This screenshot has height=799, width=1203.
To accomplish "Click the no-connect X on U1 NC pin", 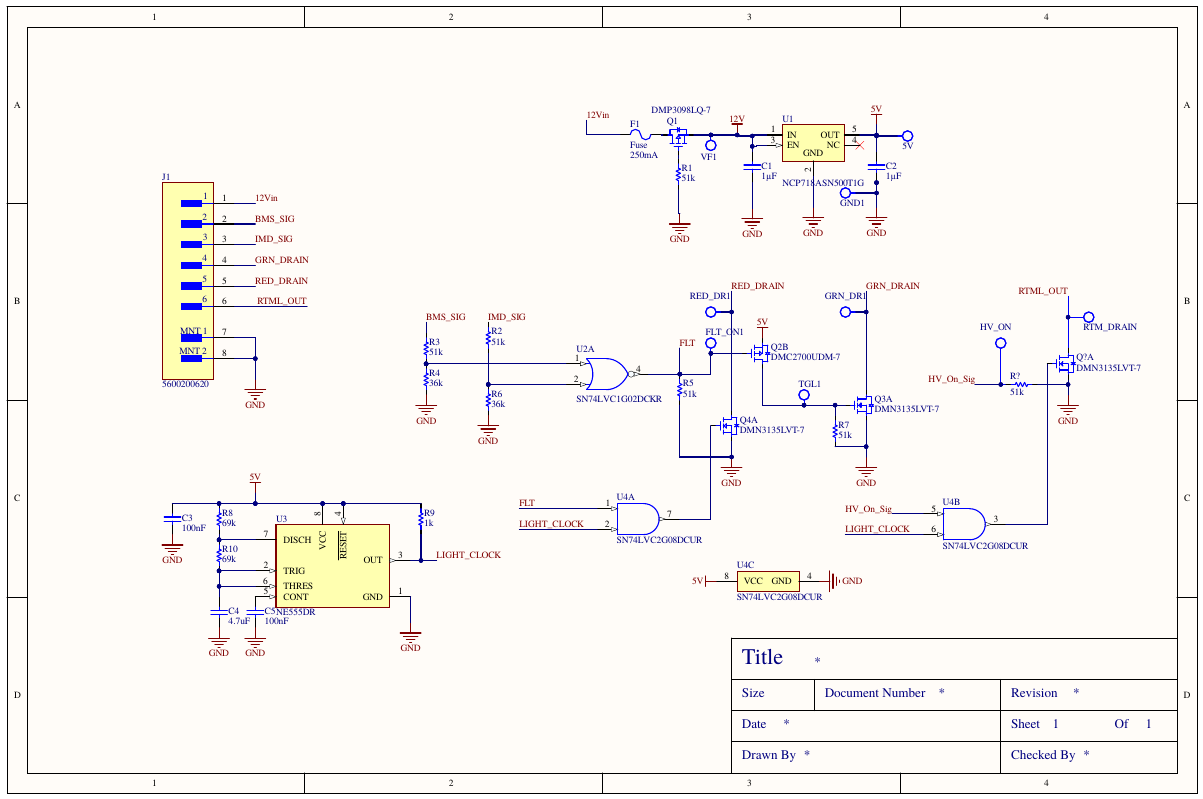I will click(x=861, y=146).
